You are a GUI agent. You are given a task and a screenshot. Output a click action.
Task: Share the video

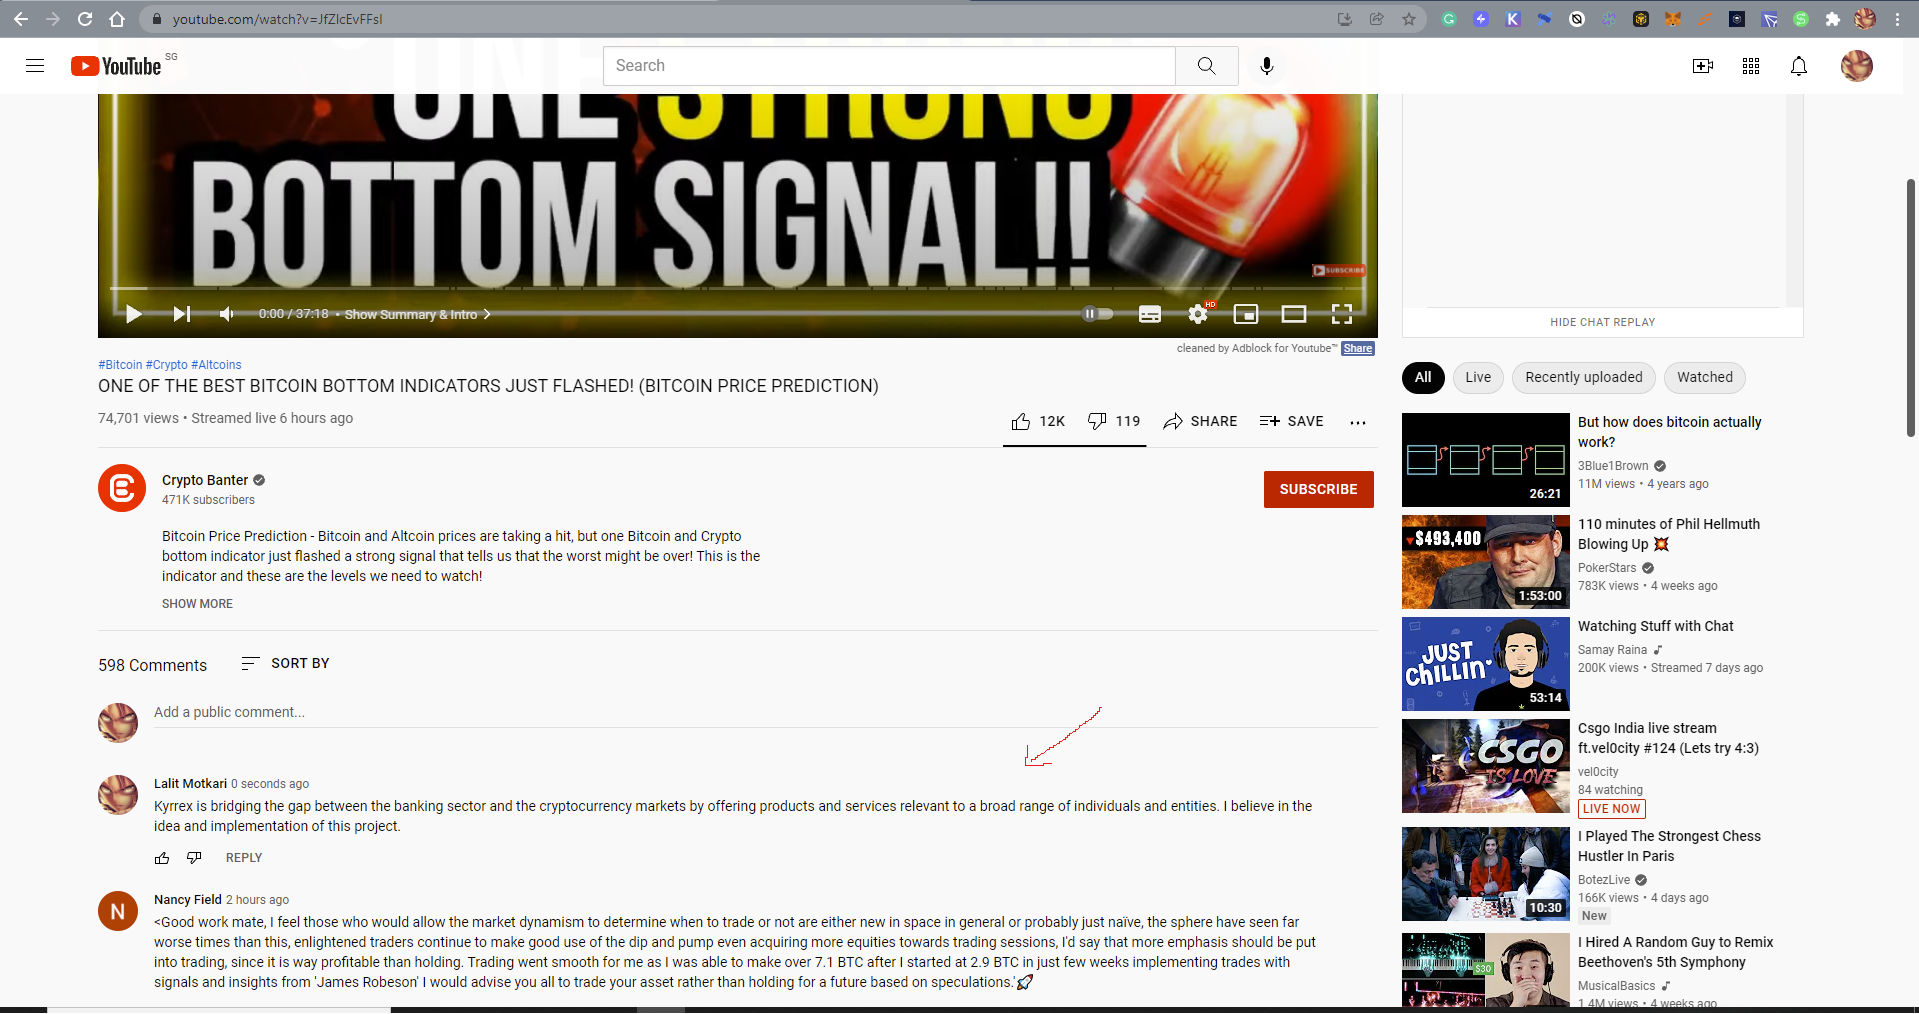click(1200, 422)
